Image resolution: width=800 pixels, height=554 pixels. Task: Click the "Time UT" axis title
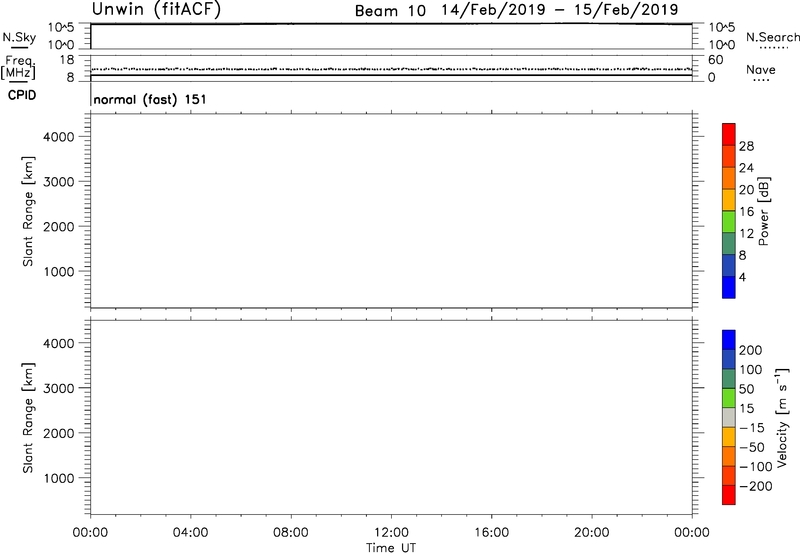pyautogui.click(x=391, y=548)
